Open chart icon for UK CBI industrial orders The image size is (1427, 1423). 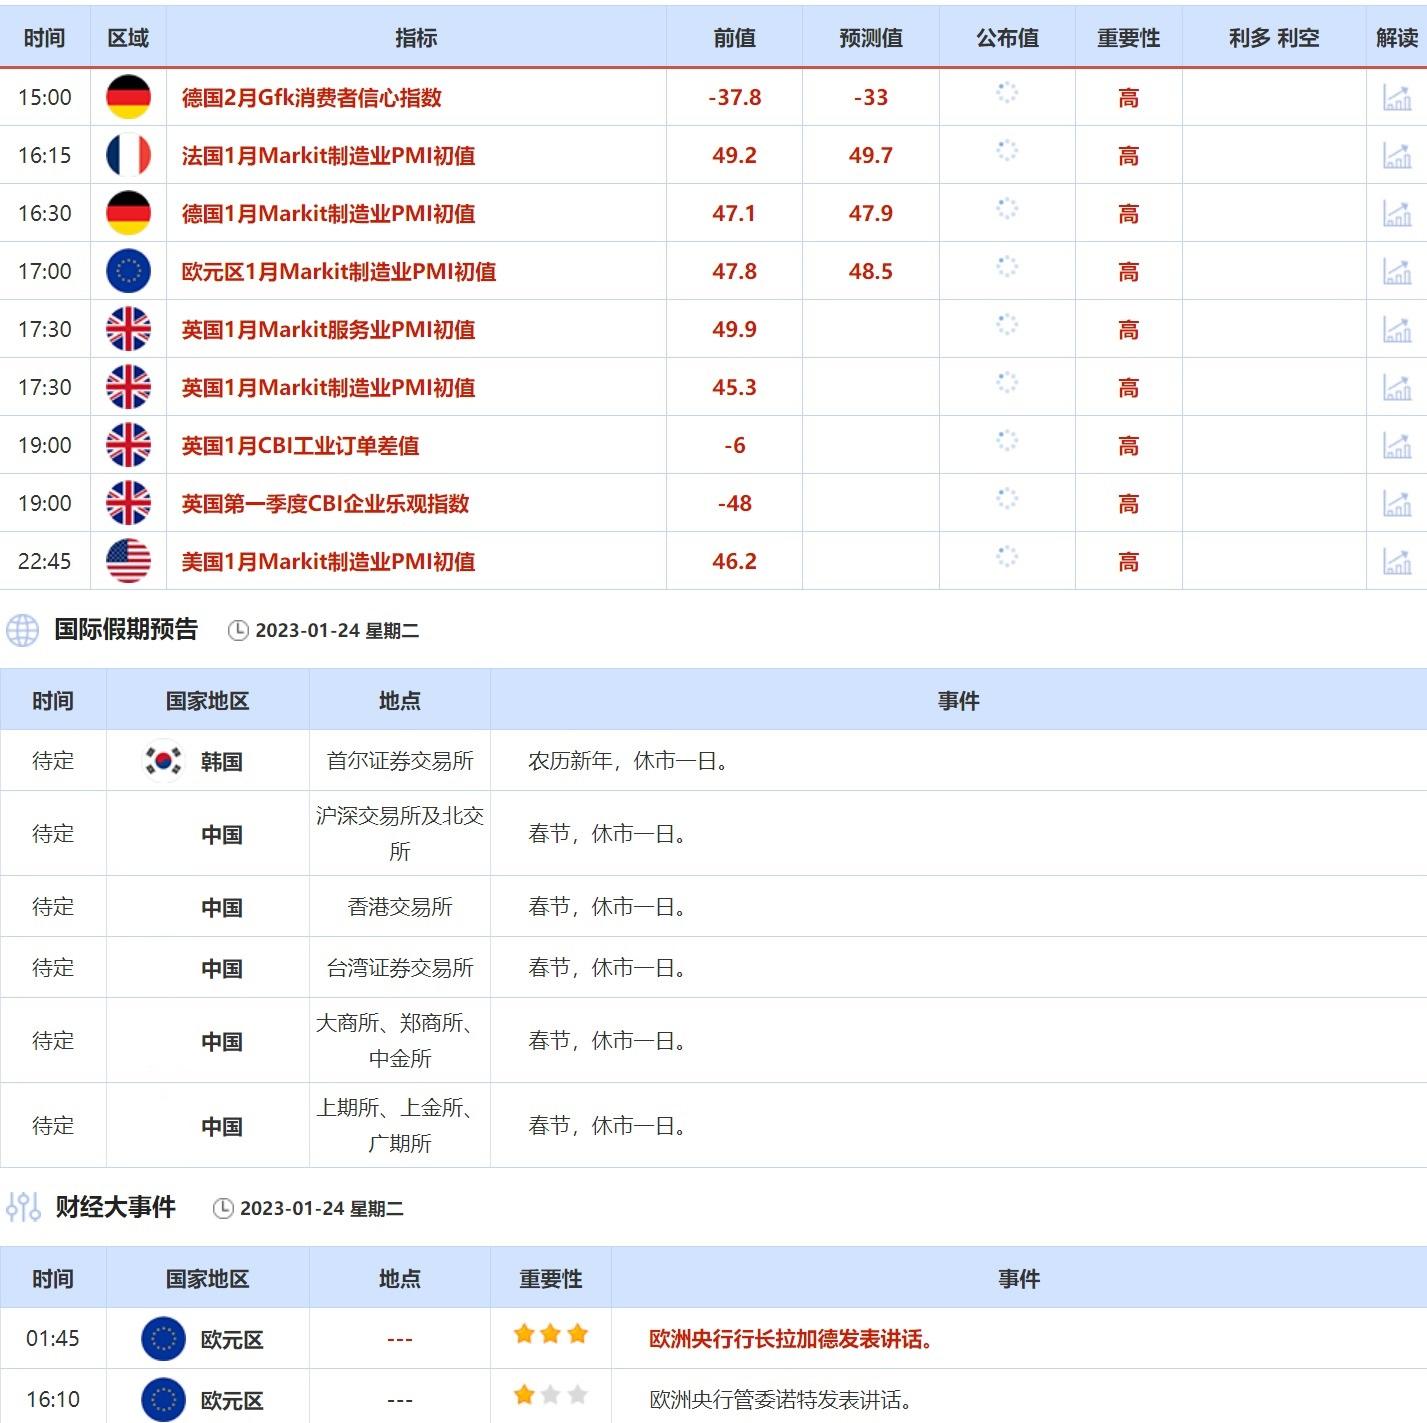click(x=1396, y=446)
